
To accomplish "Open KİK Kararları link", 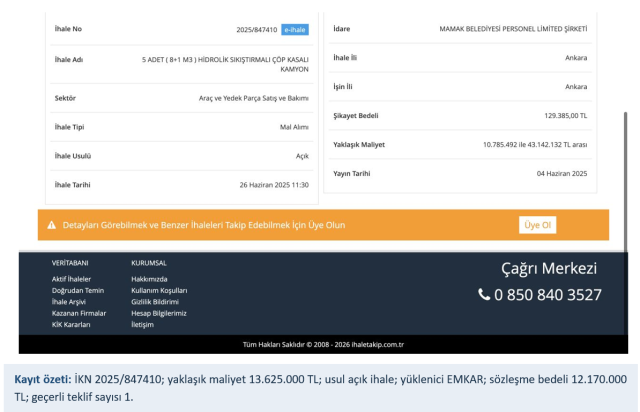I will tap(71, 325).
